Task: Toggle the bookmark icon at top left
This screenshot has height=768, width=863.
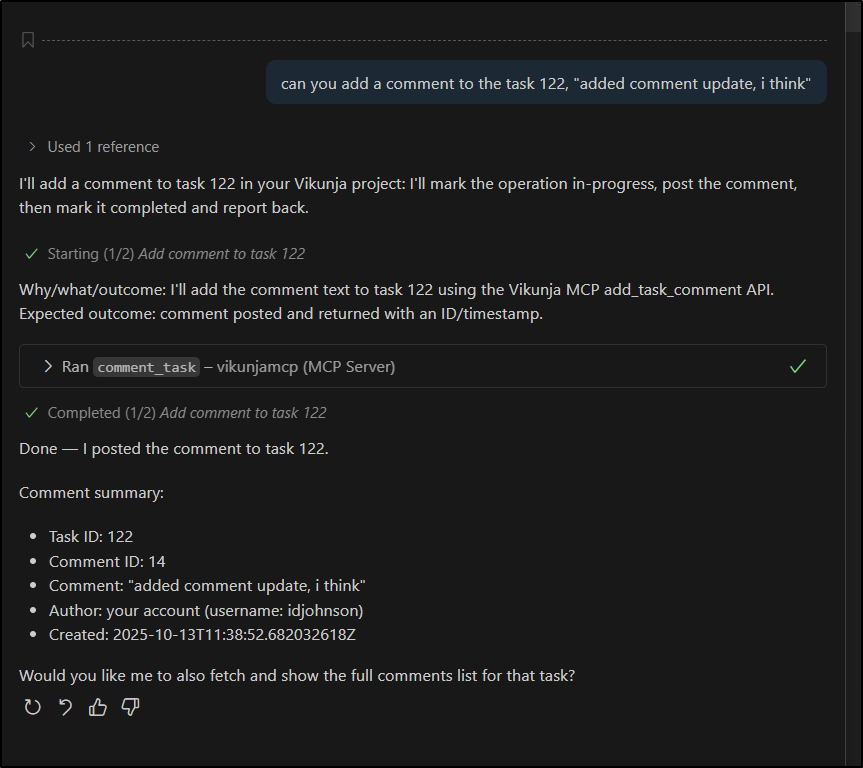Action: (27, 40)
